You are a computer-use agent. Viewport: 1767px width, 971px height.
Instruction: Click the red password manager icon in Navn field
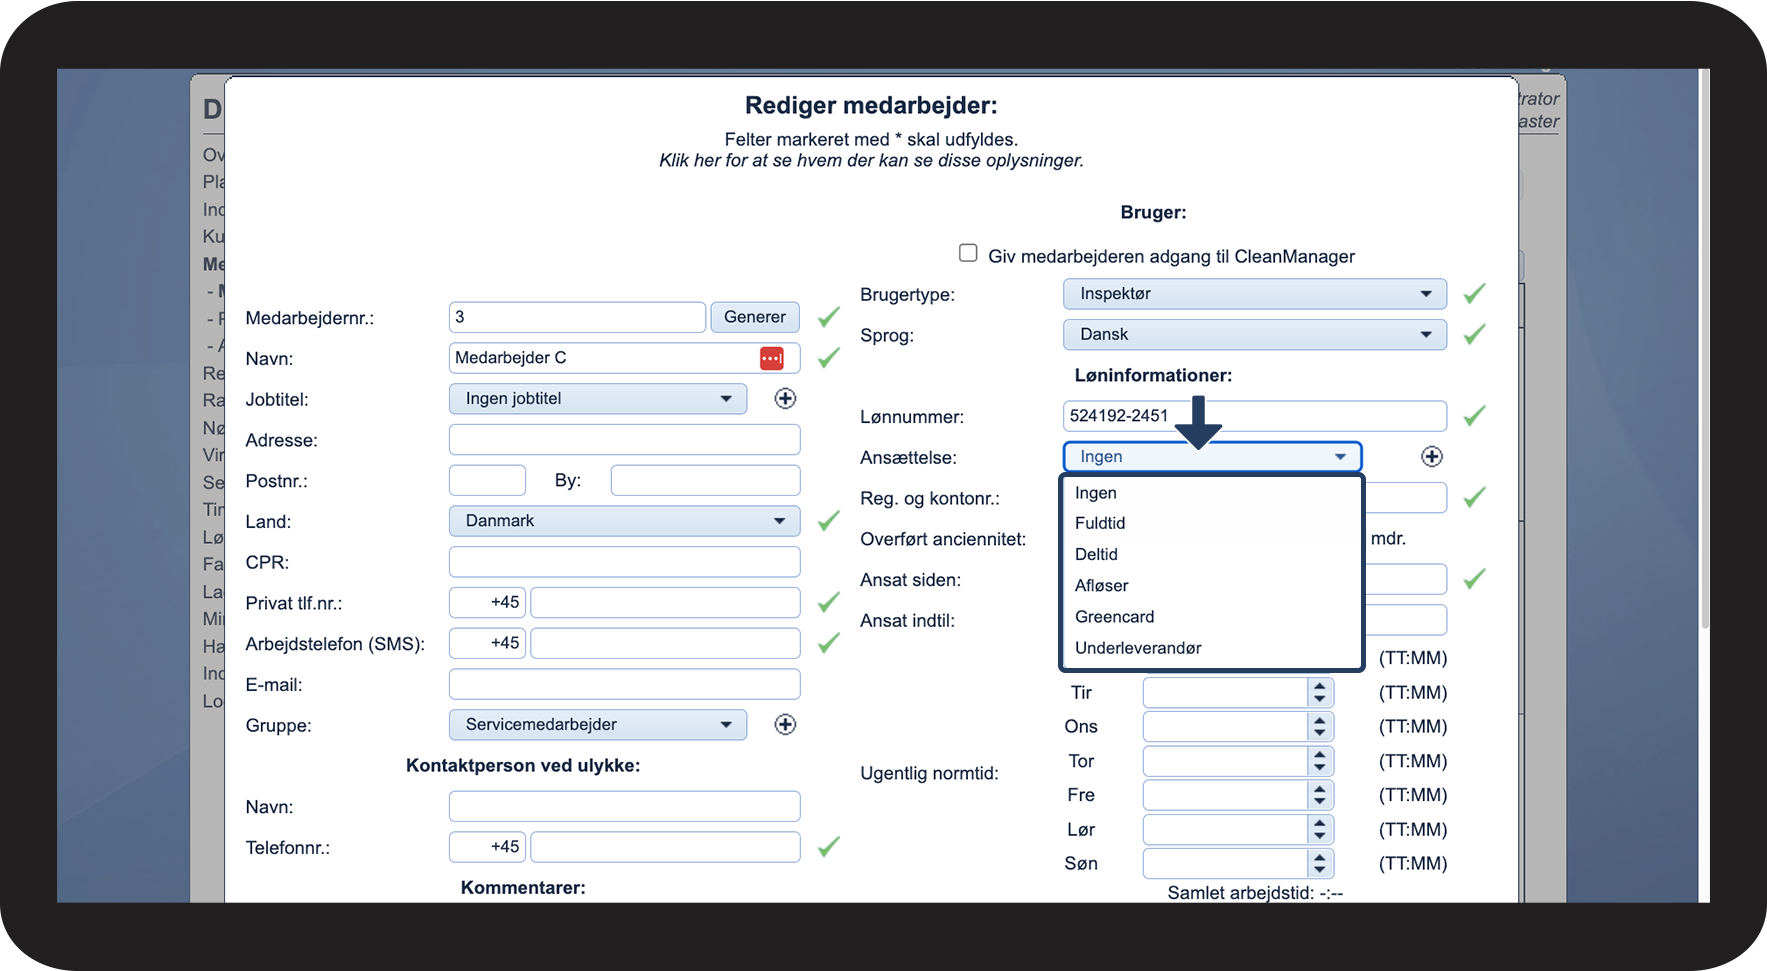771,358
